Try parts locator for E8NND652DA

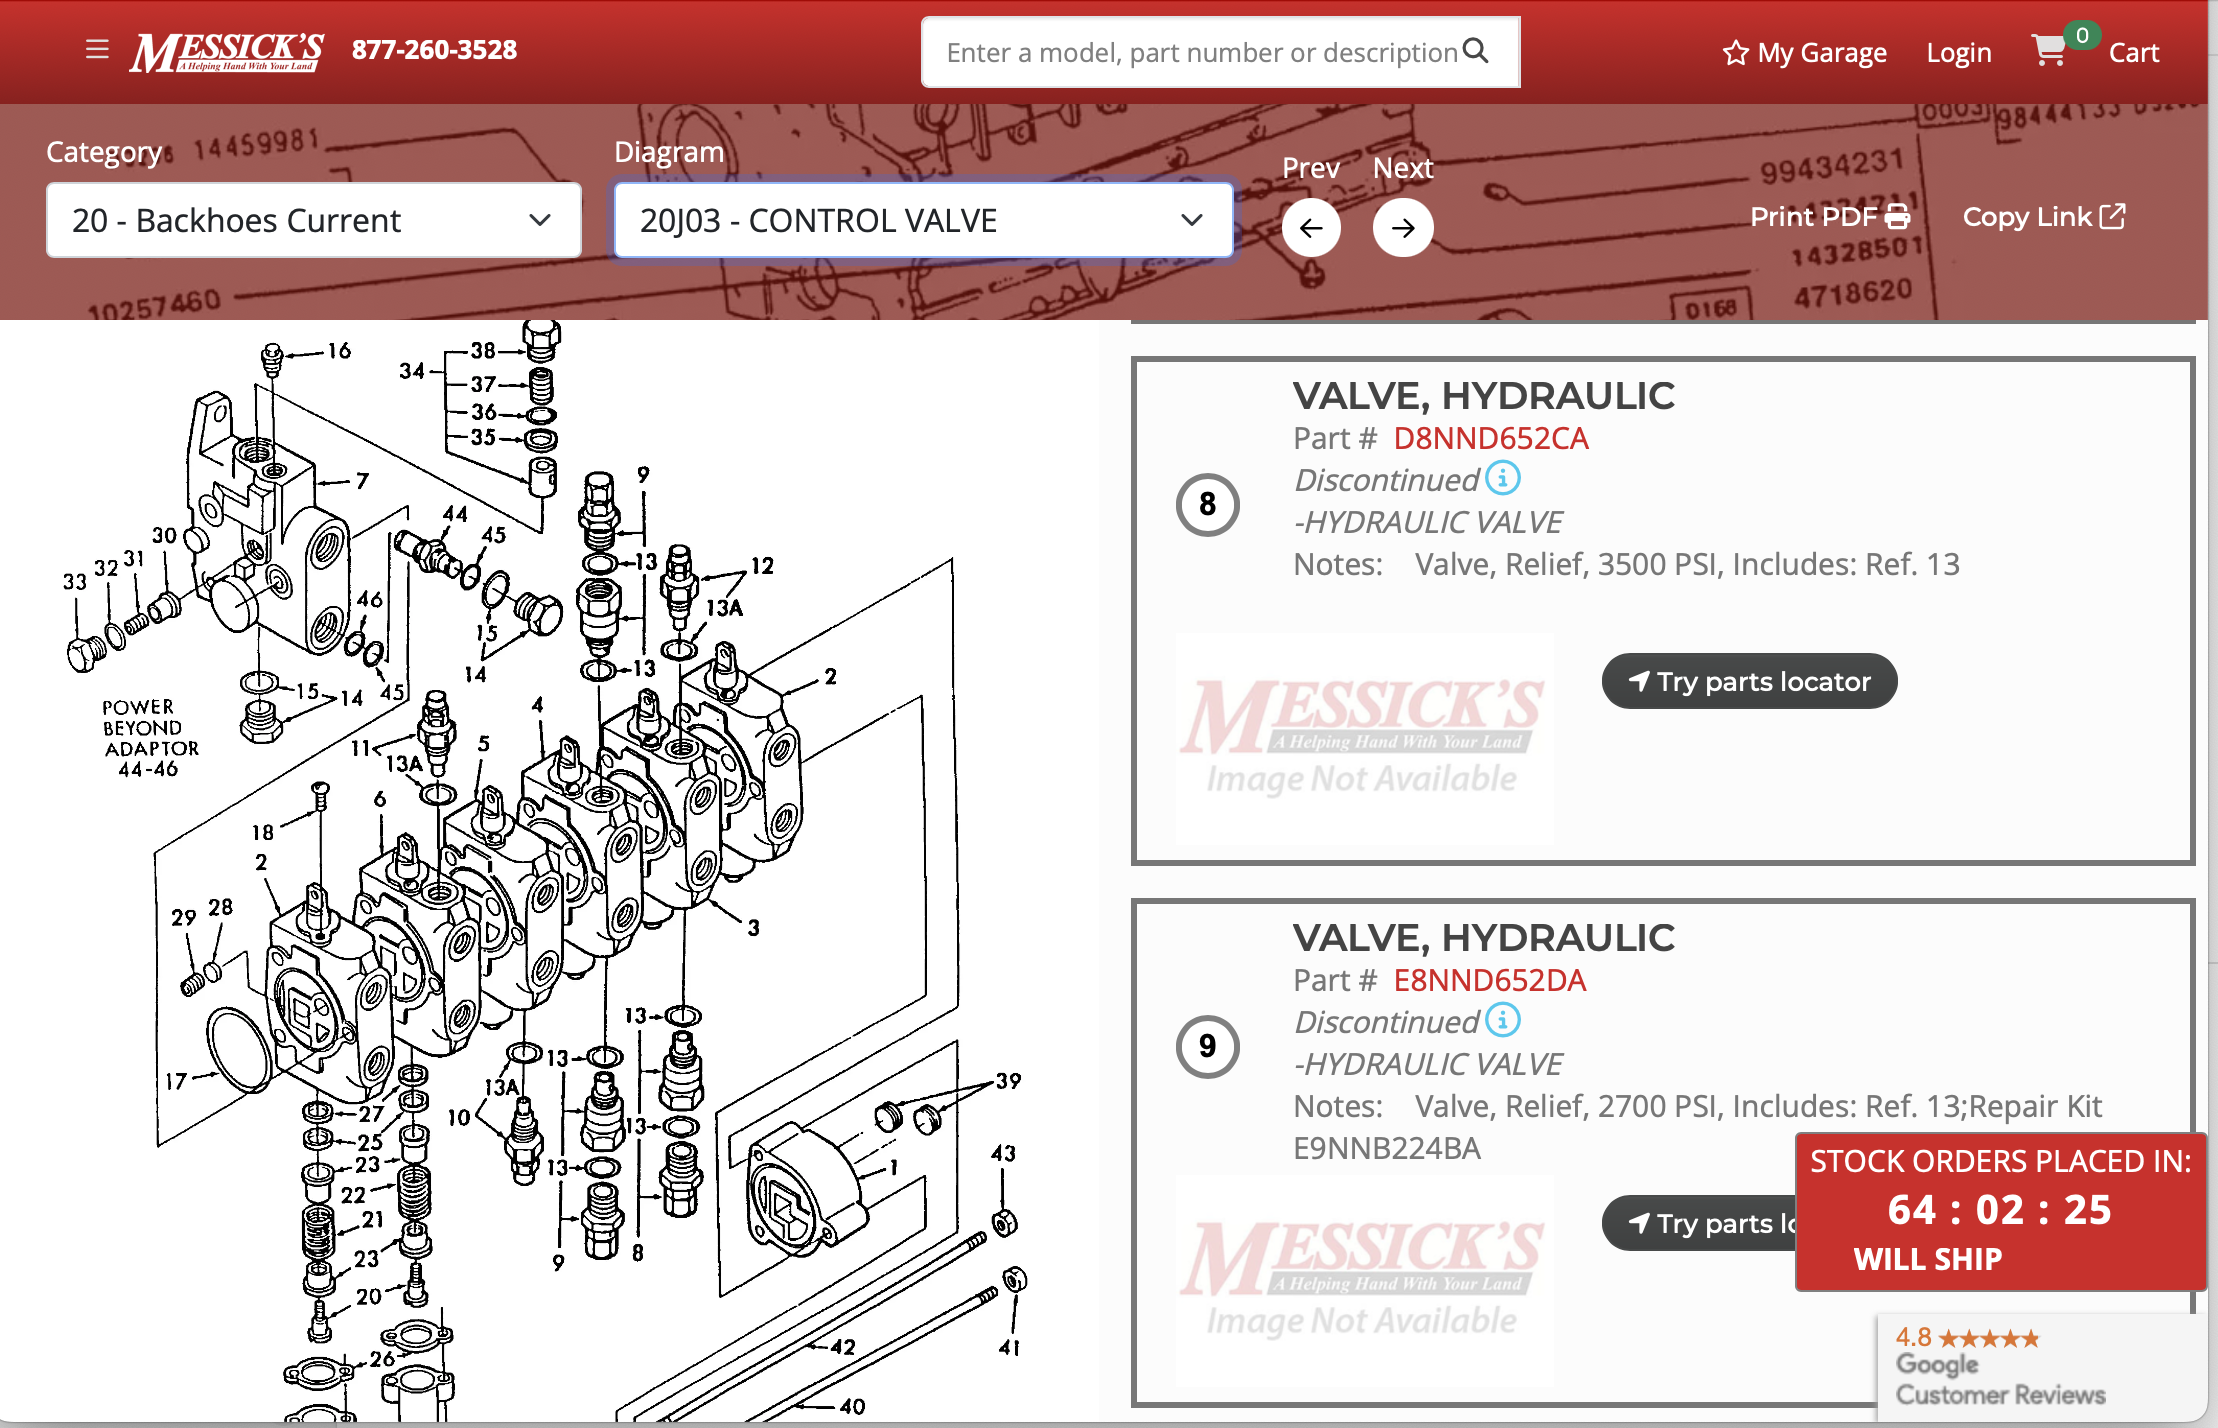(1700, 1223)
